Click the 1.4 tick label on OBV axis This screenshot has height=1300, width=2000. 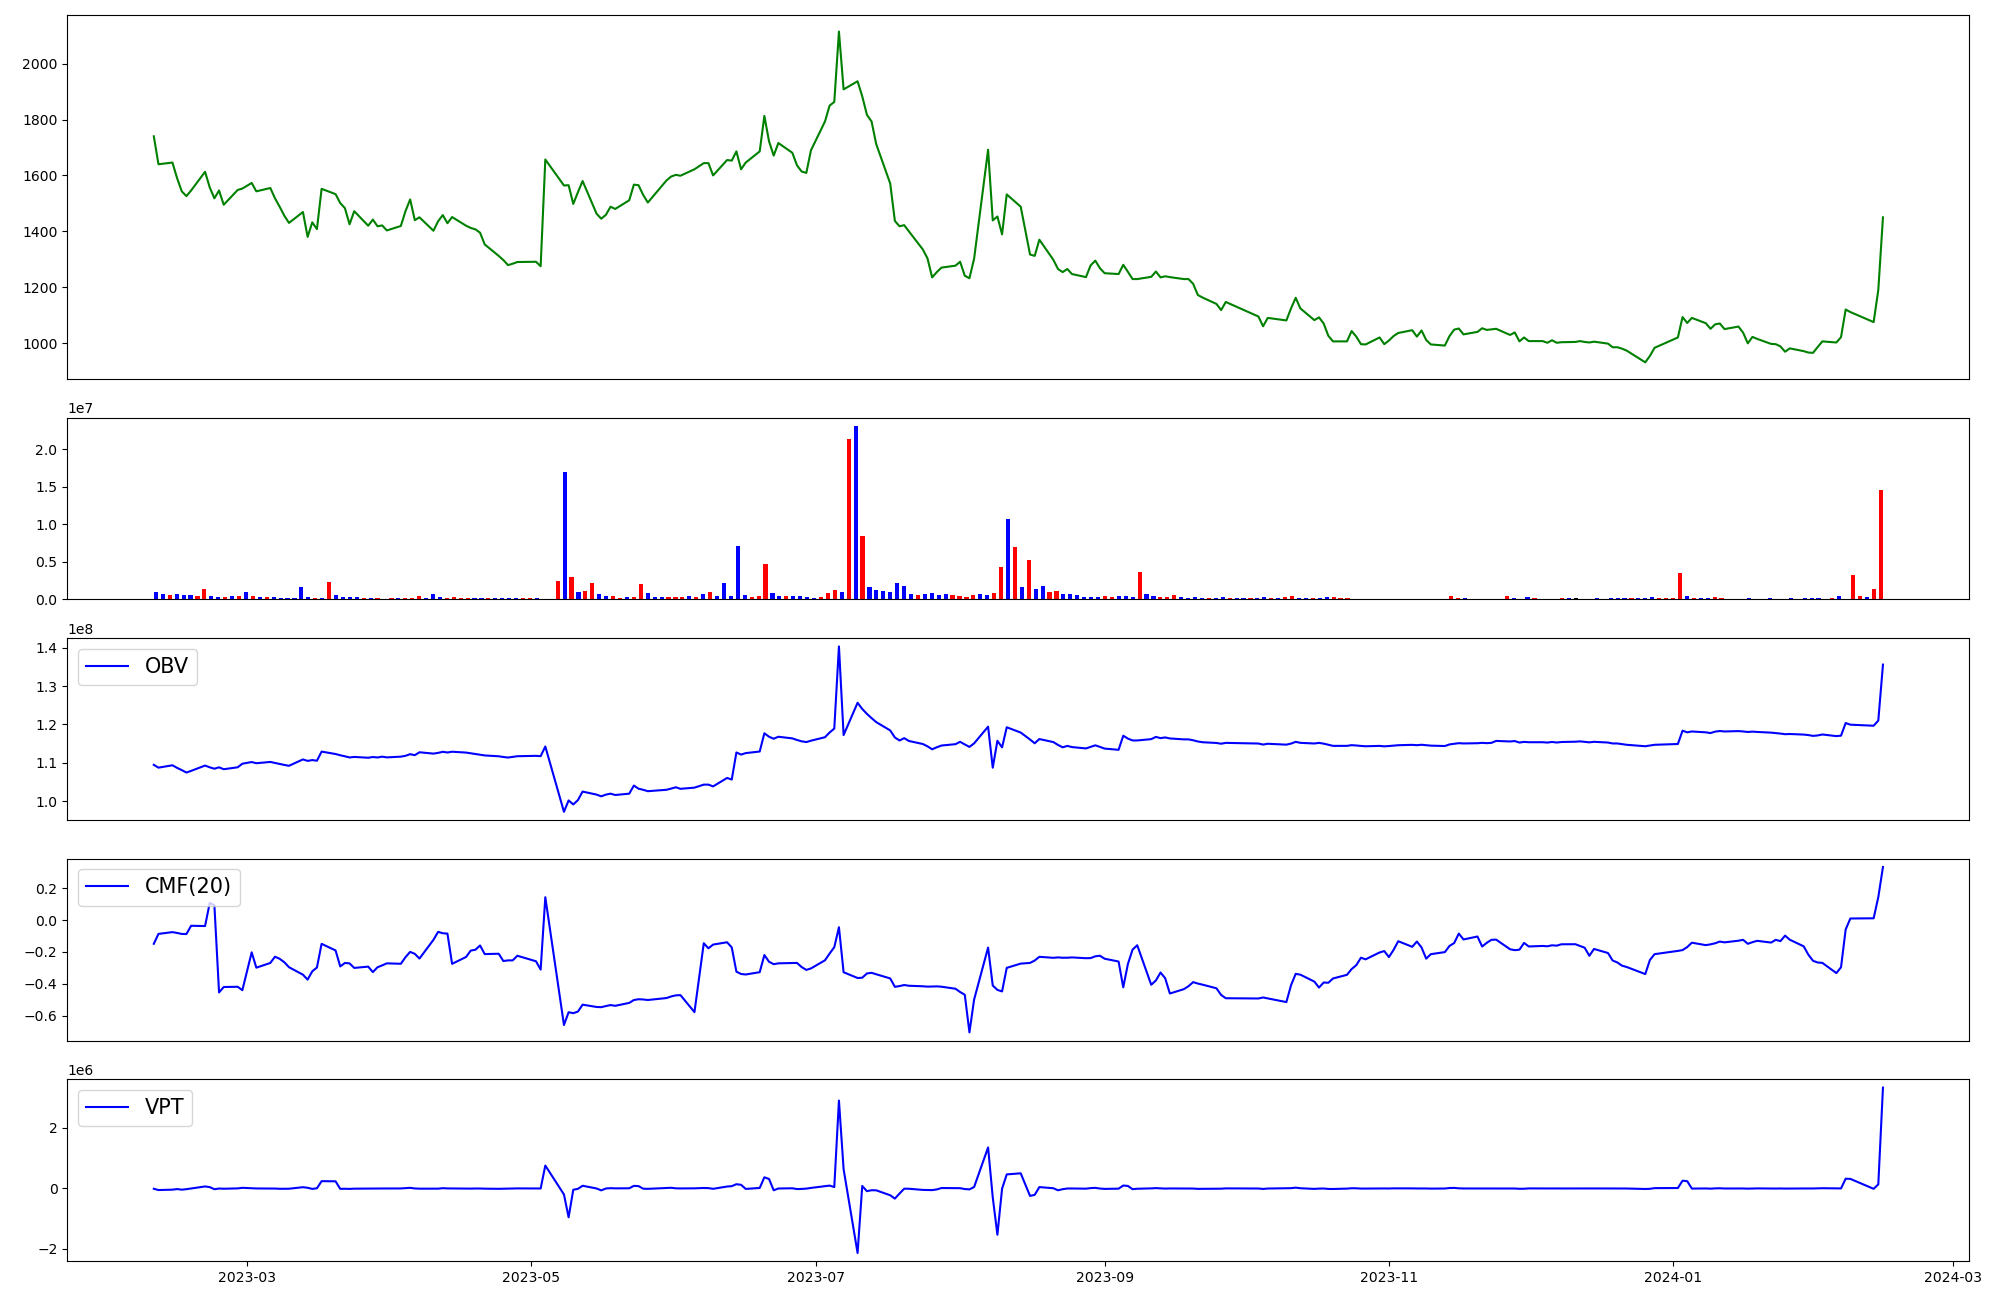pyautogui.click(x=48, y=648)
